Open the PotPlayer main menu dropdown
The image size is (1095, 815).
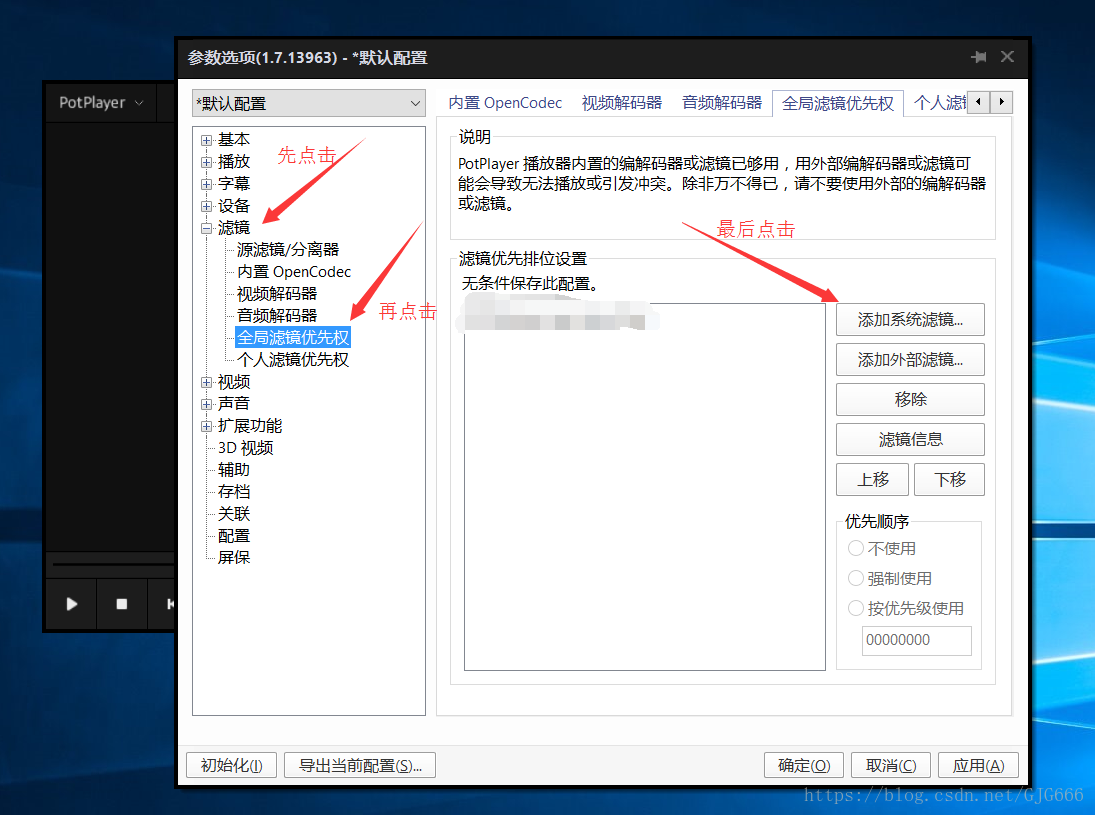[x=101, y=103]
